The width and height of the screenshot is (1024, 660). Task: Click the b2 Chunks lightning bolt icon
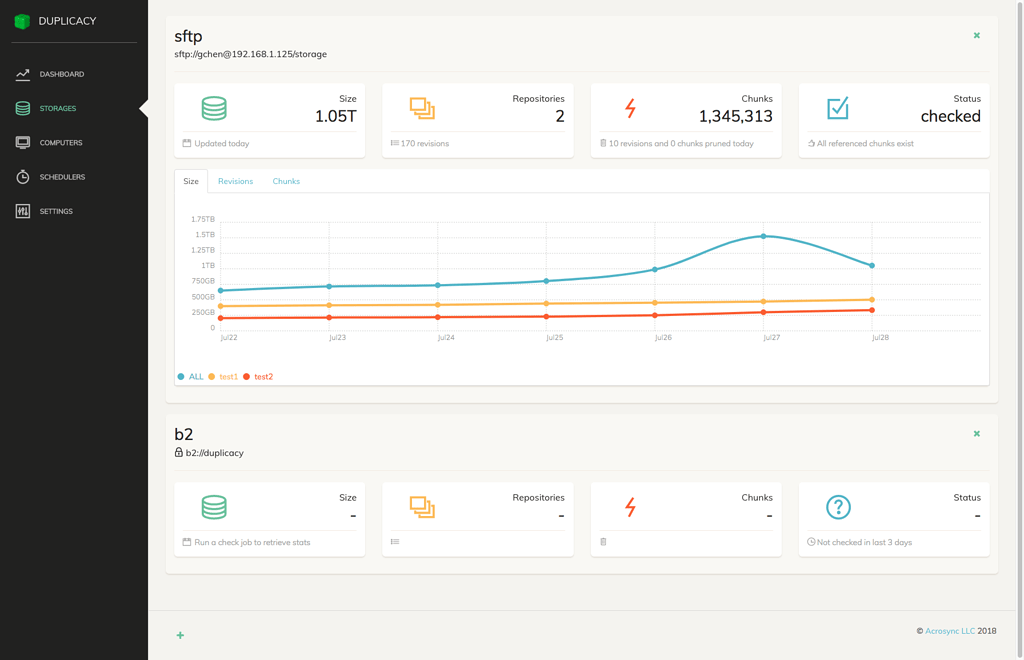click(630, 507)
